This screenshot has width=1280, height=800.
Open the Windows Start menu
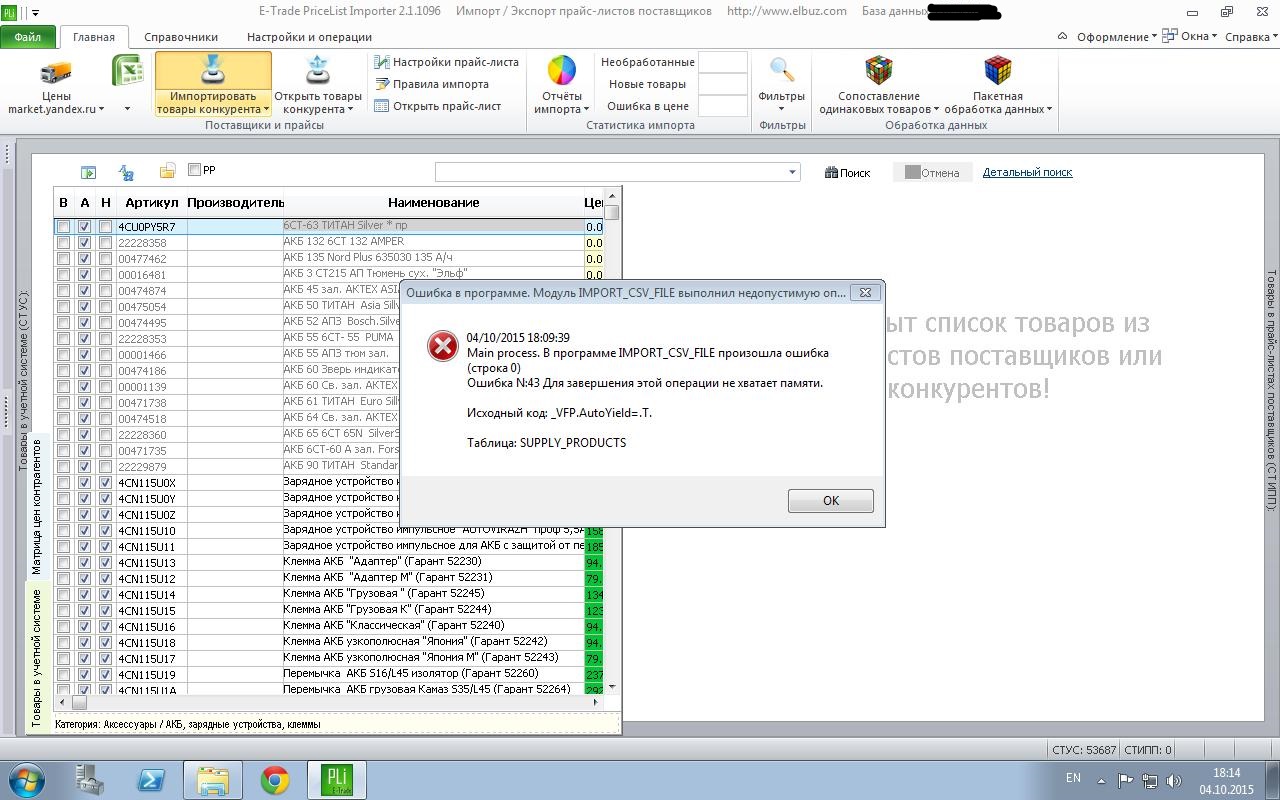(26, 780)
